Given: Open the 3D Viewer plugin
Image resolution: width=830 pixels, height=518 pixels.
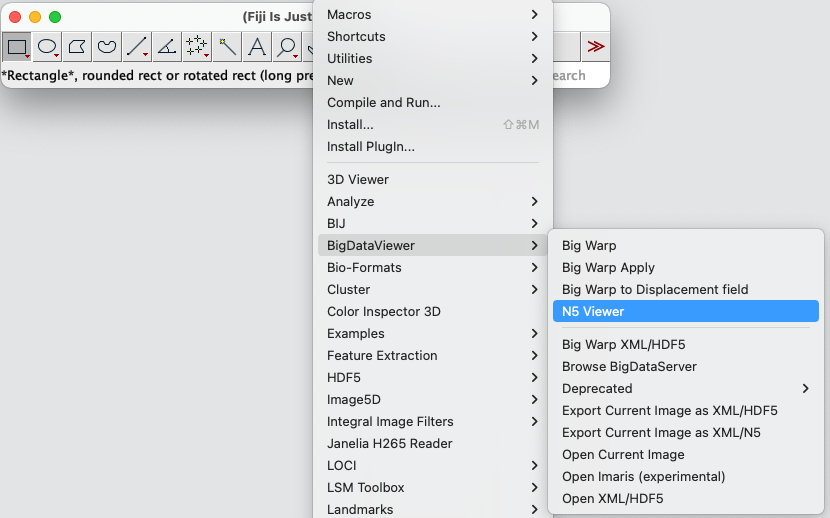Looking at the screenshot, I should pos(432,180).
